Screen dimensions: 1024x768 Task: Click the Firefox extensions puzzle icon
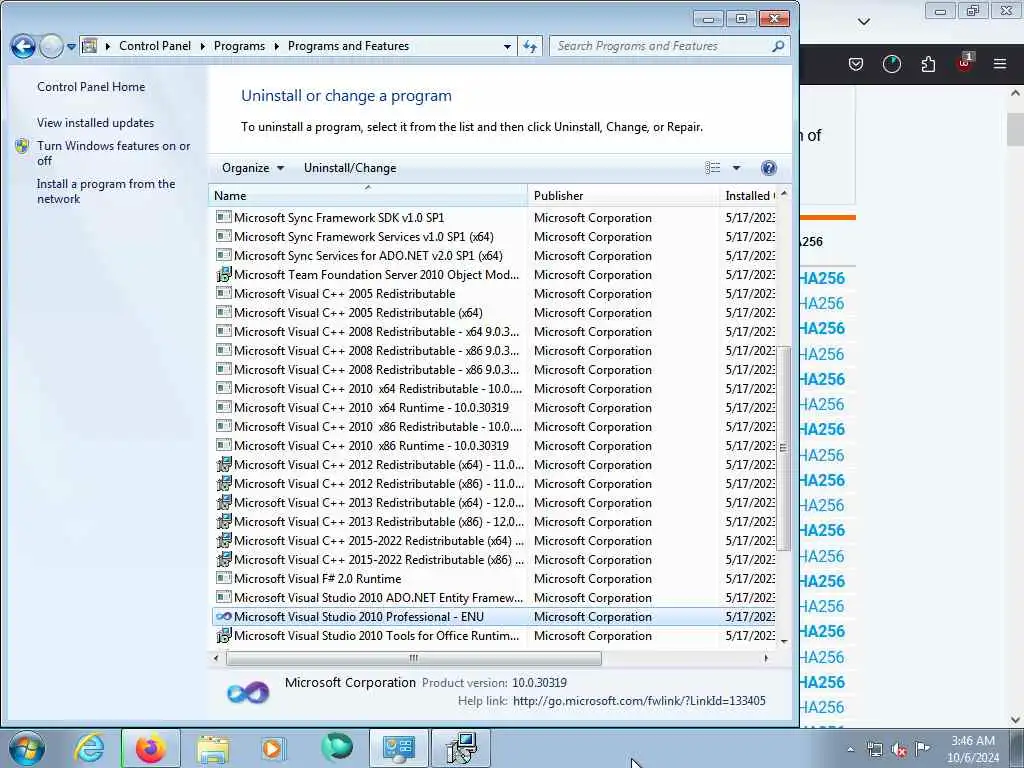point(928,64)
